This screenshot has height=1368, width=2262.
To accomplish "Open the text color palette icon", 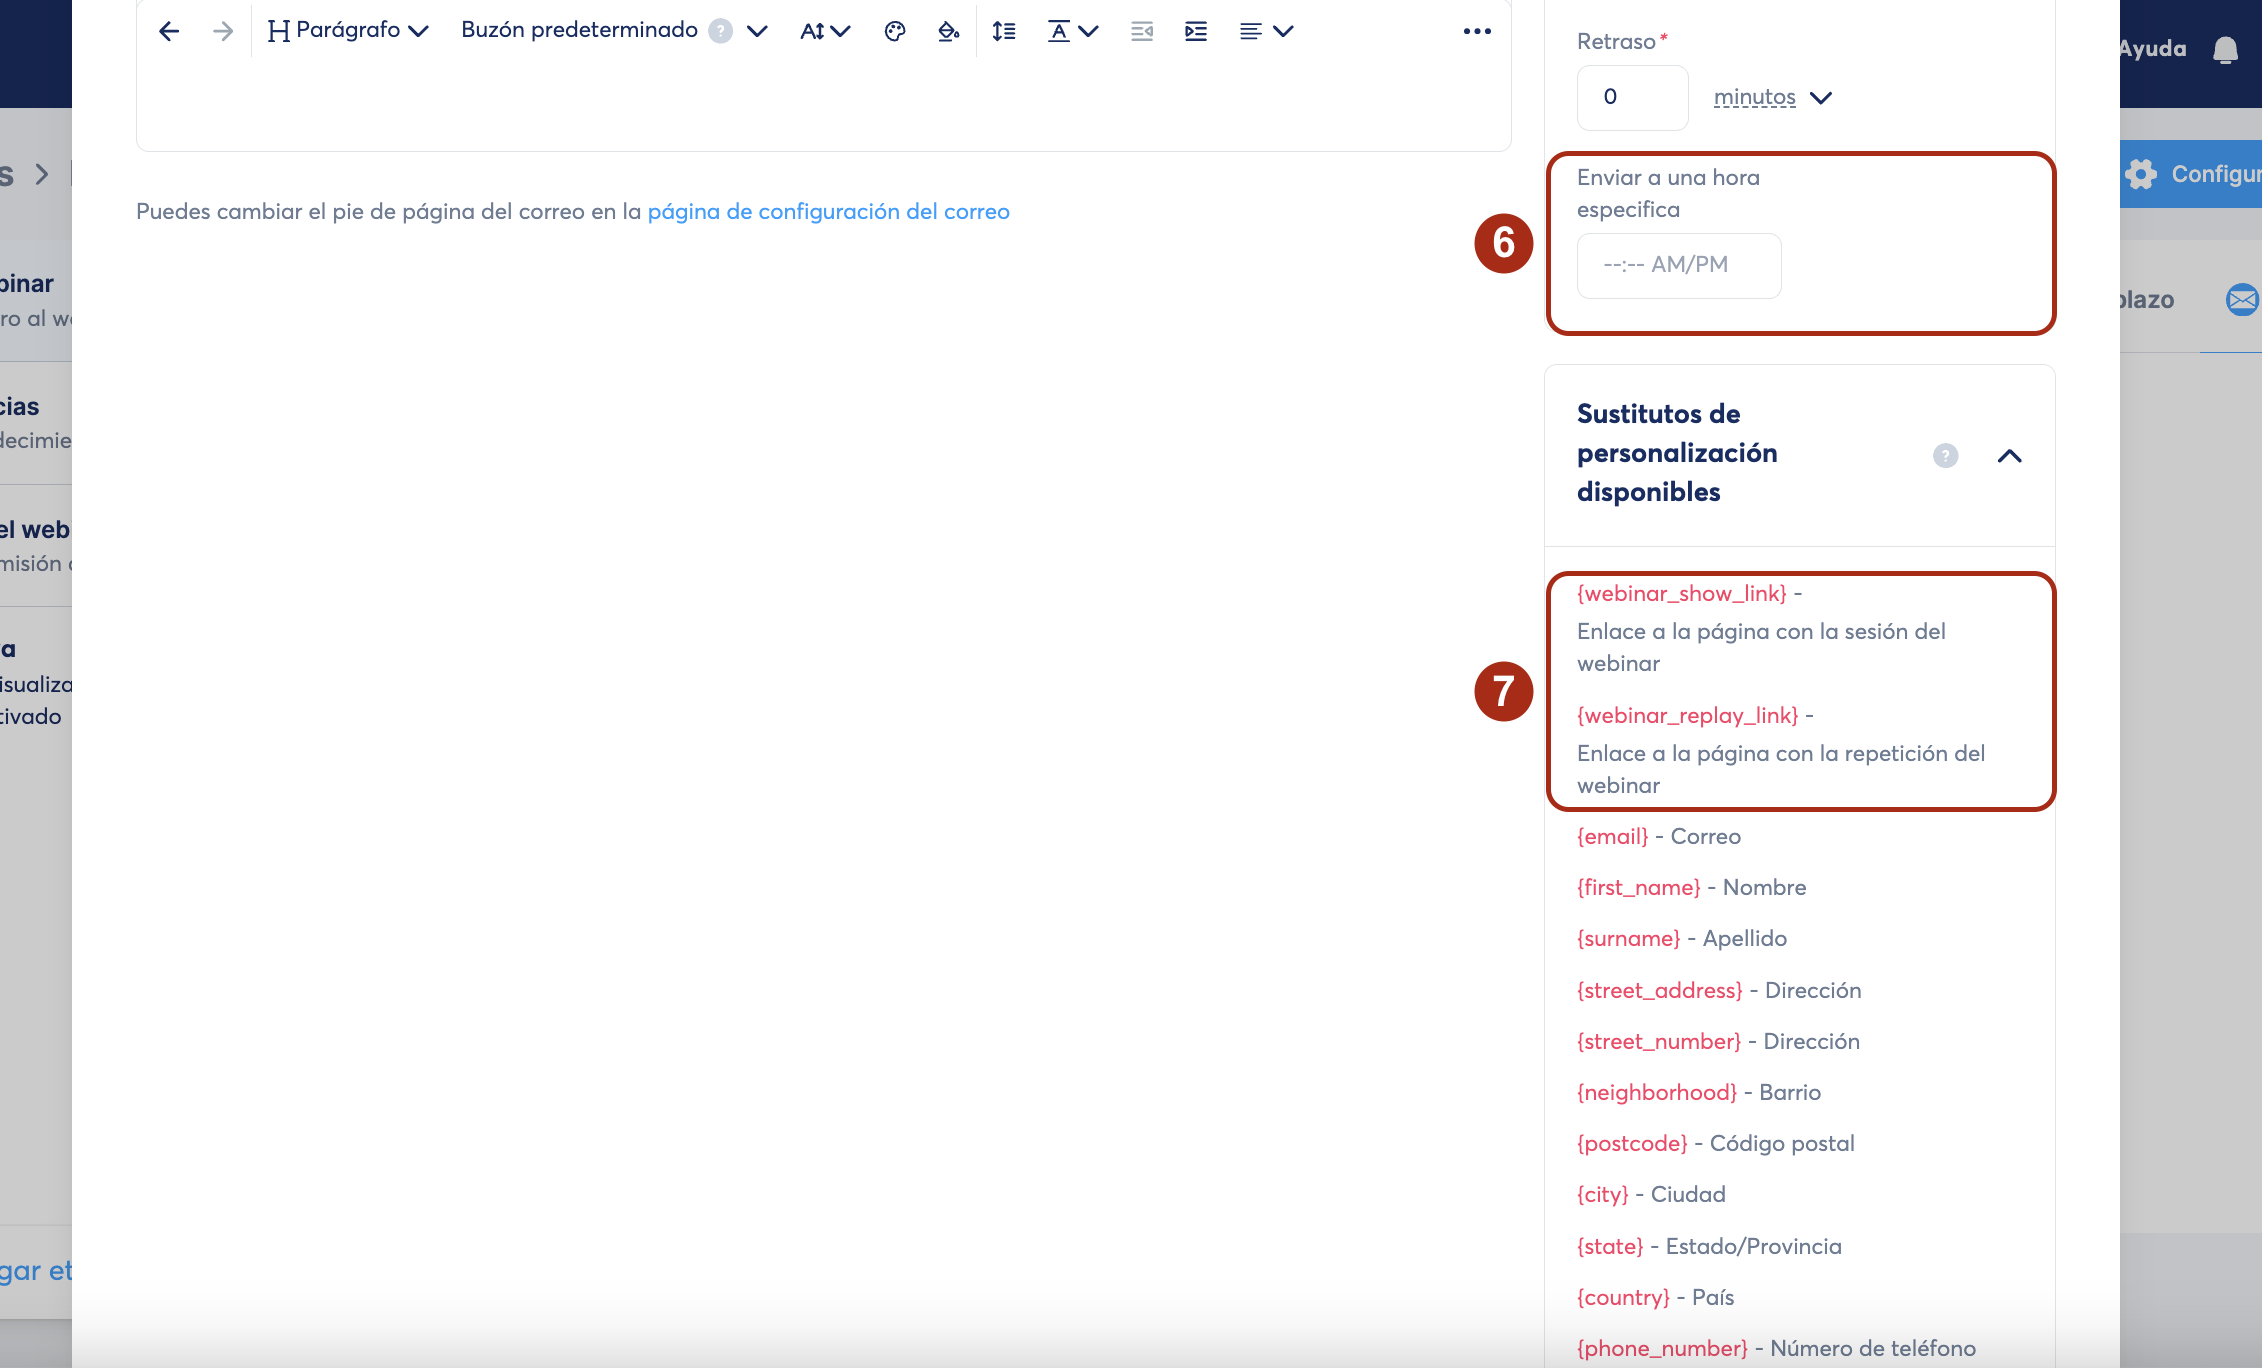I will click(895, 31).
